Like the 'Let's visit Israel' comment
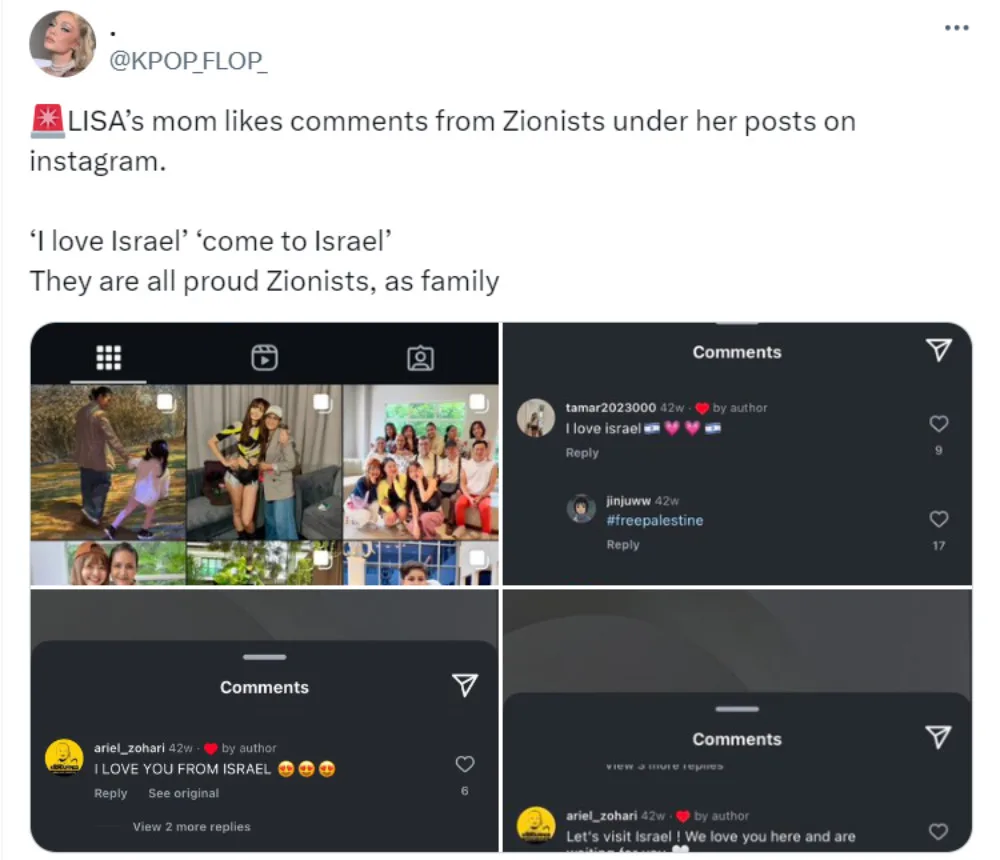Screen dimensions: 1000x860 pos(938,831)
